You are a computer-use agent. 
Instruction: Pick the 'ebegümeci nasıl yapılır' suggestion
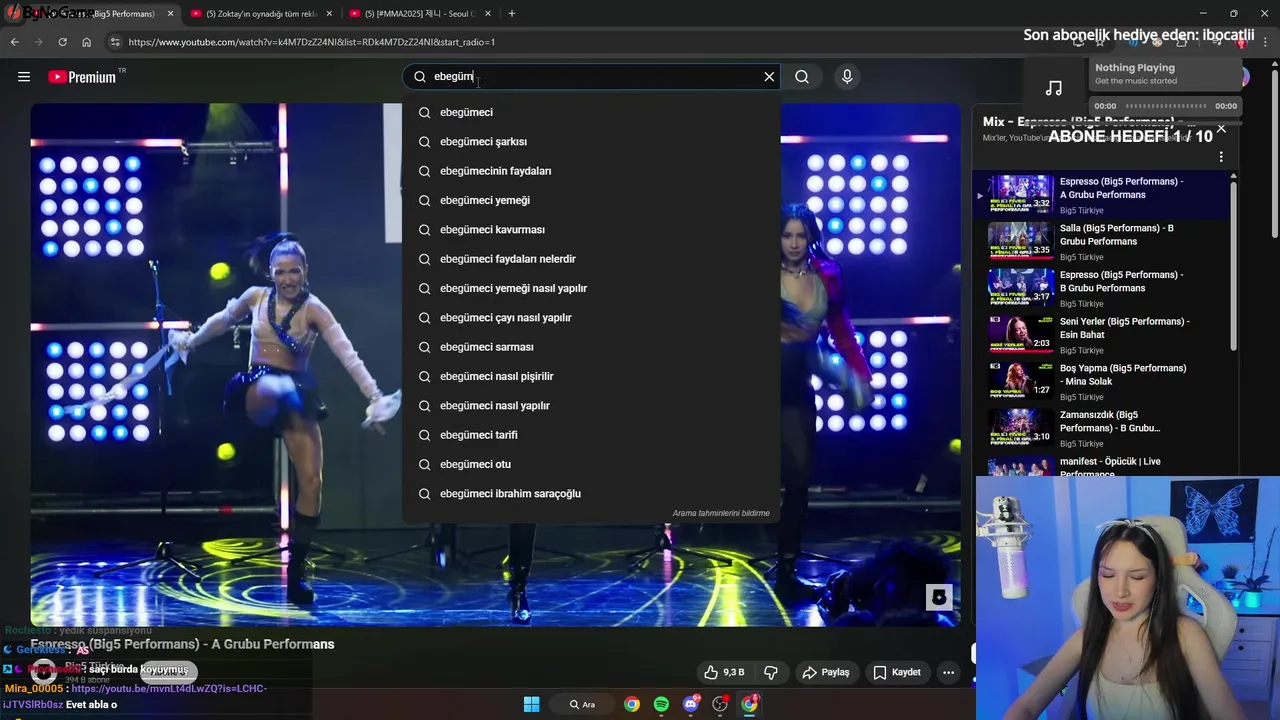591,406
